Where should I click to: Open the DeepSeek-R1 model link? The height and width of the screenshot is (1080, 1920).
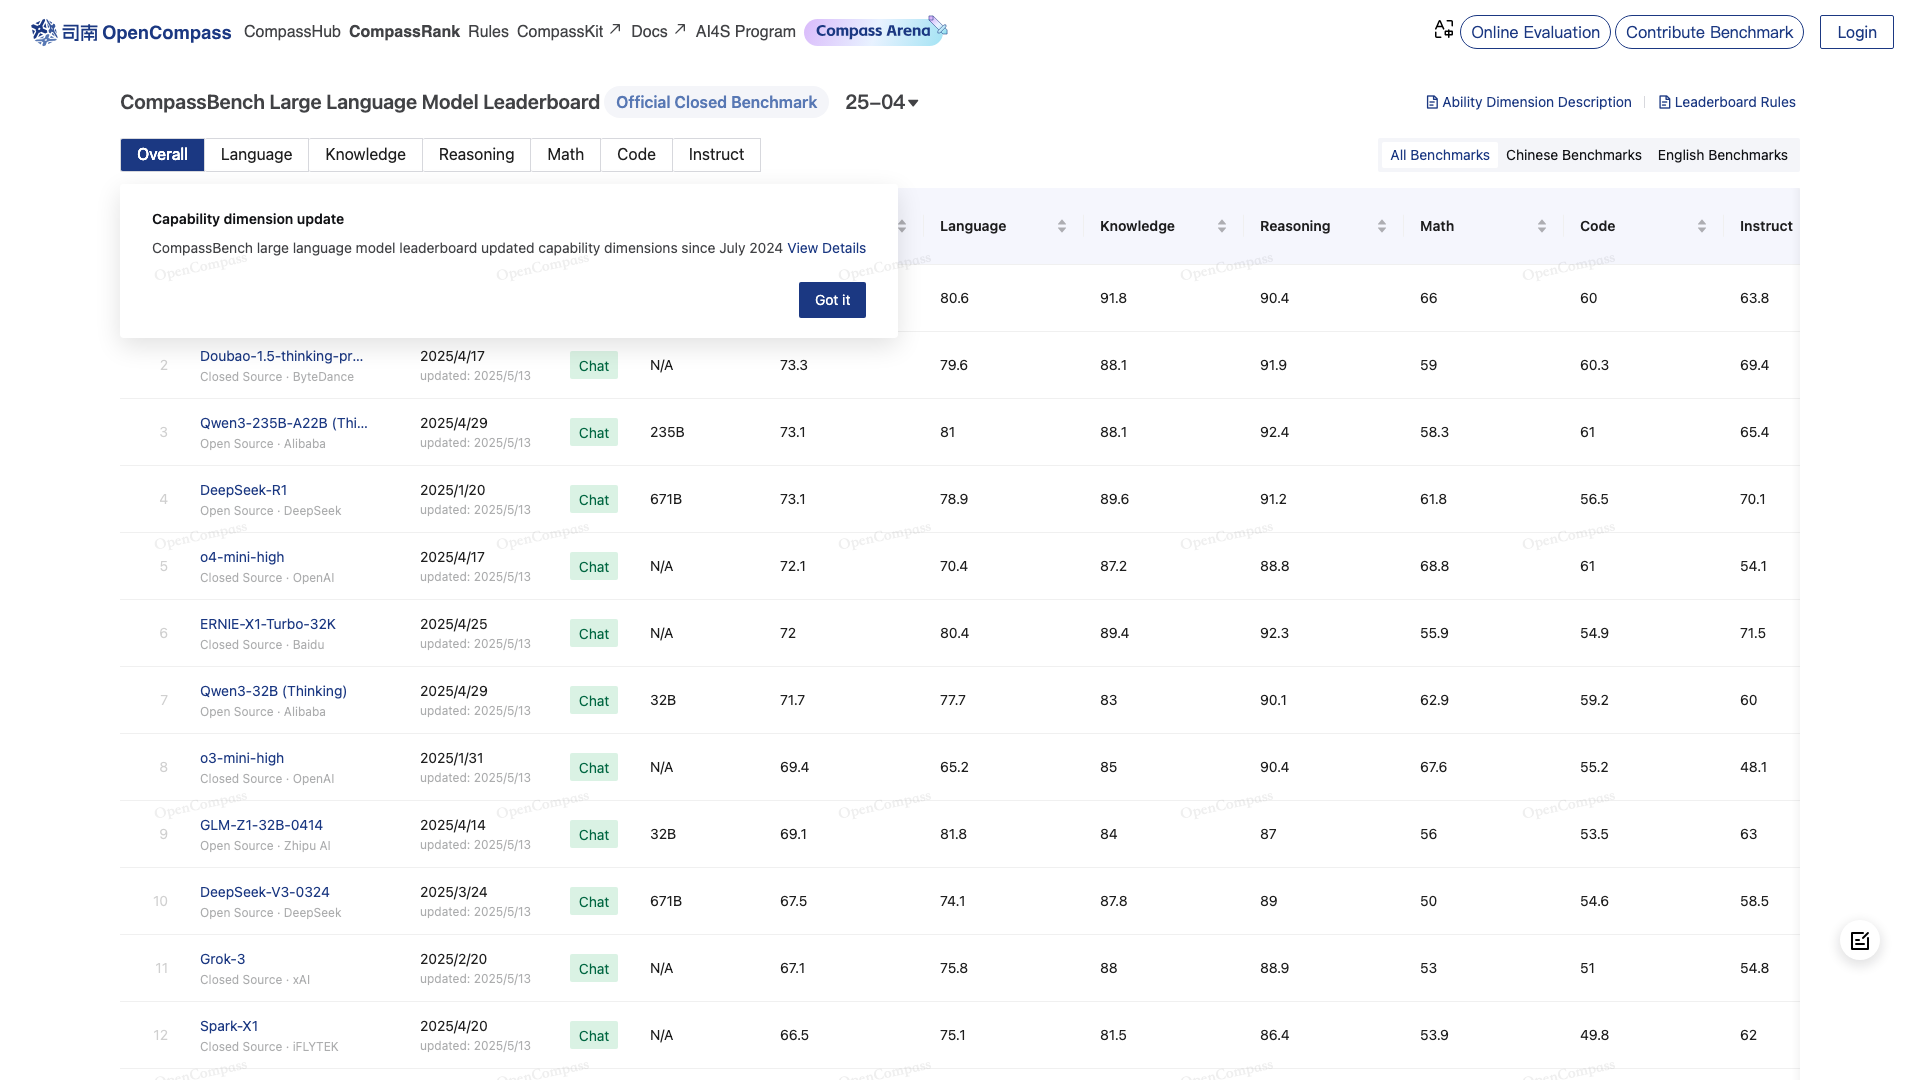tap(243, 490)
